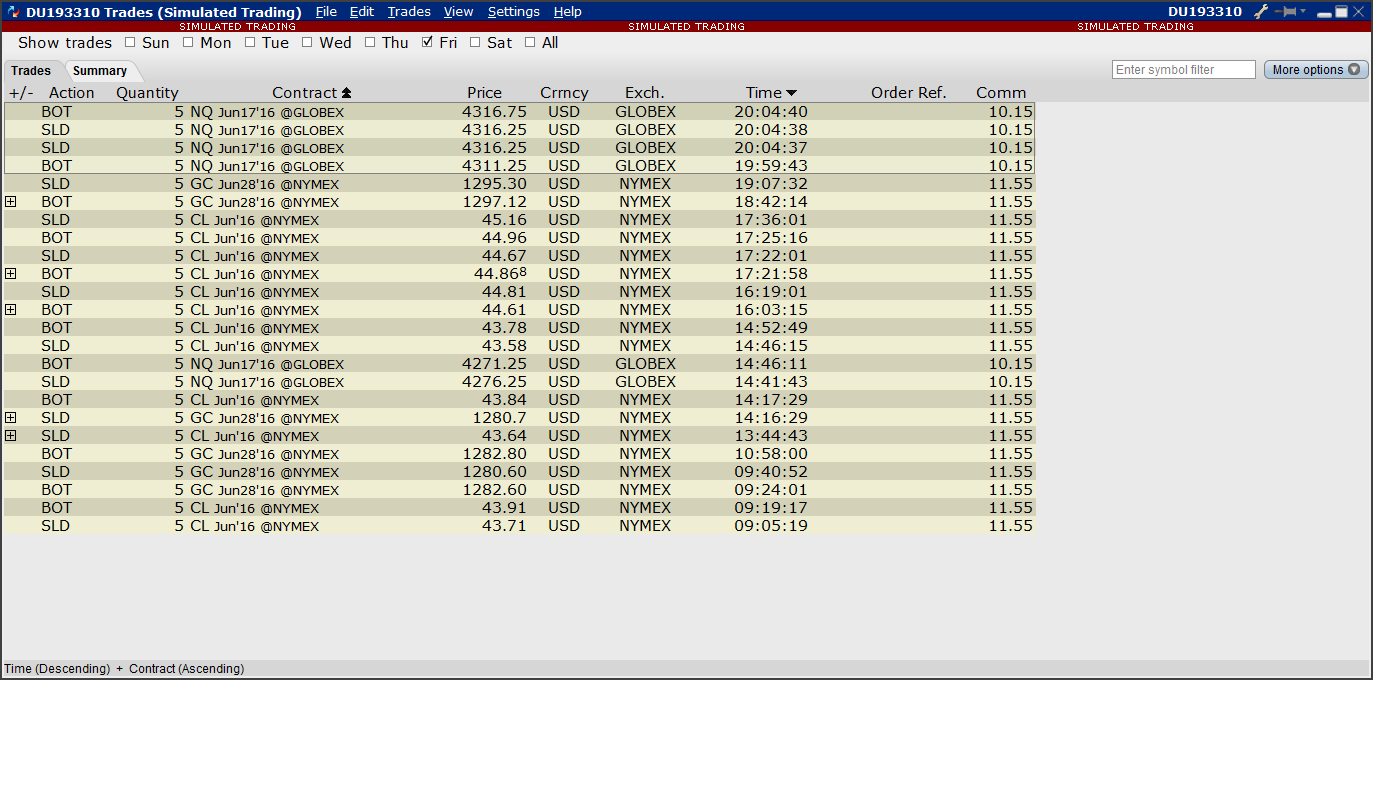Click the pushpin icon in title bar
1373x787 pixels.
[x=1285, y=12]
